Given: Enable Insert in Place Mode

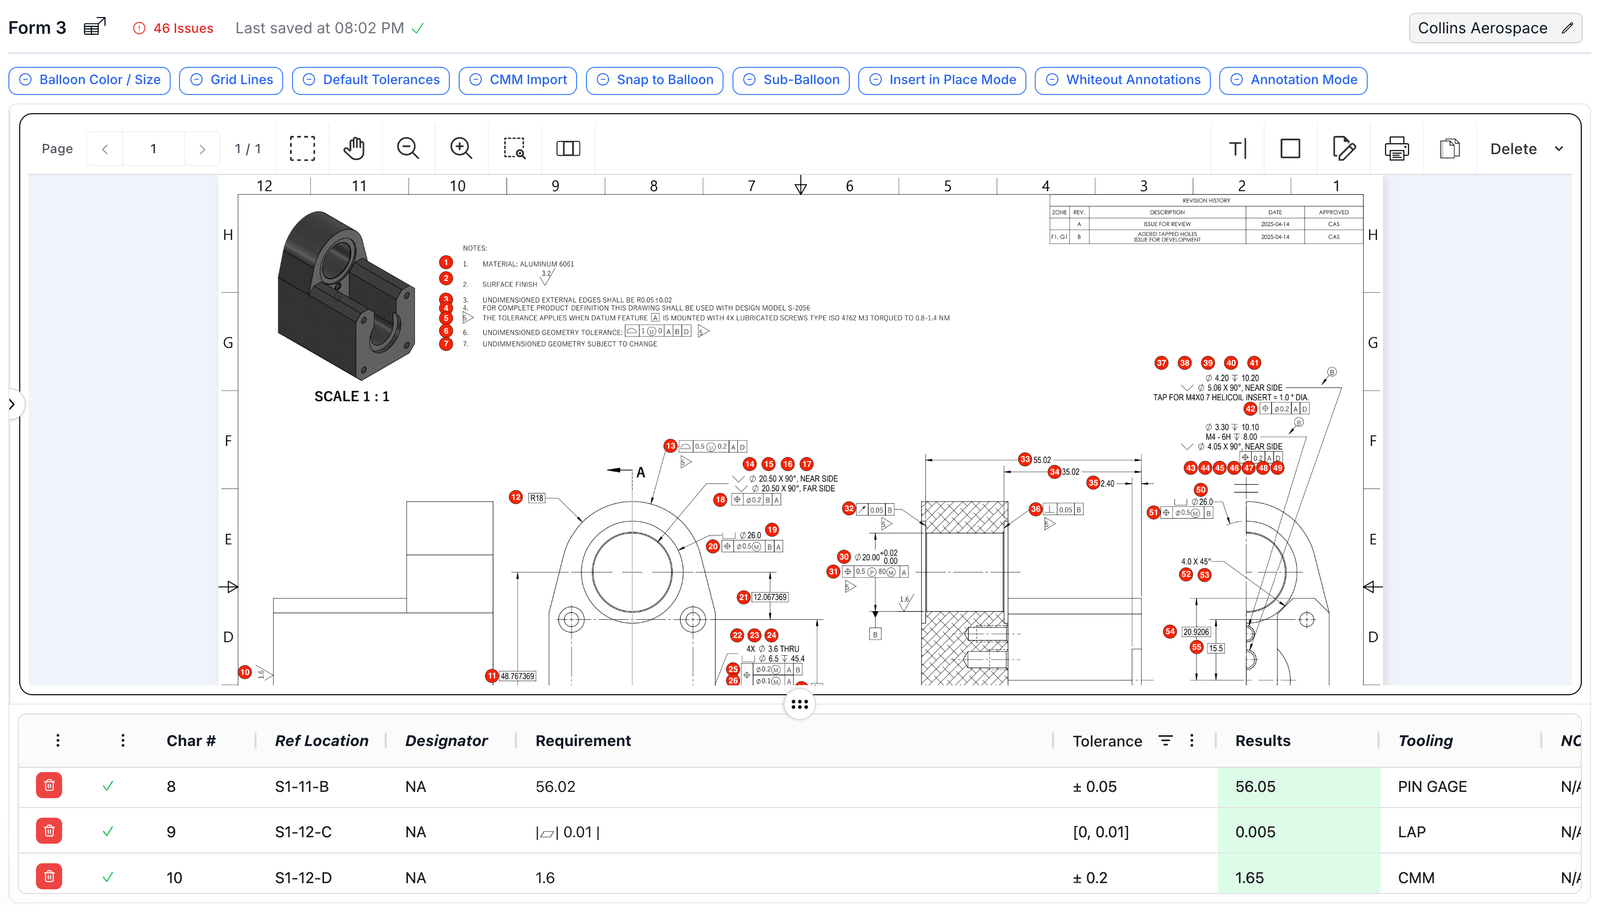Looking at the screenshot, I should pos(941,80).
